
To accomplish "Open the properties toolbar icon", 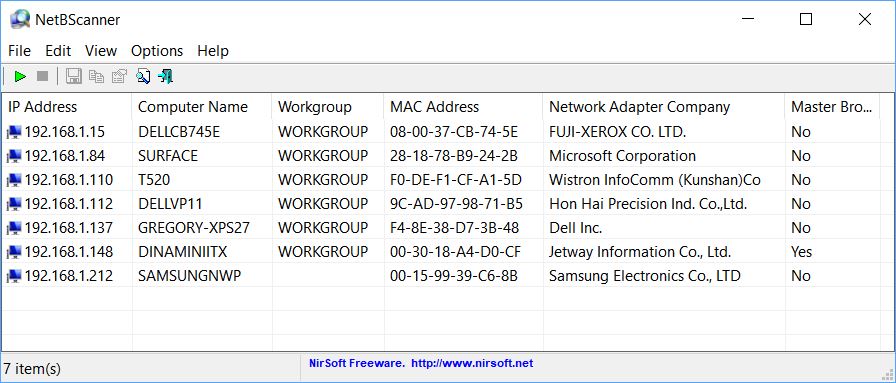I will (x=119, y=76).
